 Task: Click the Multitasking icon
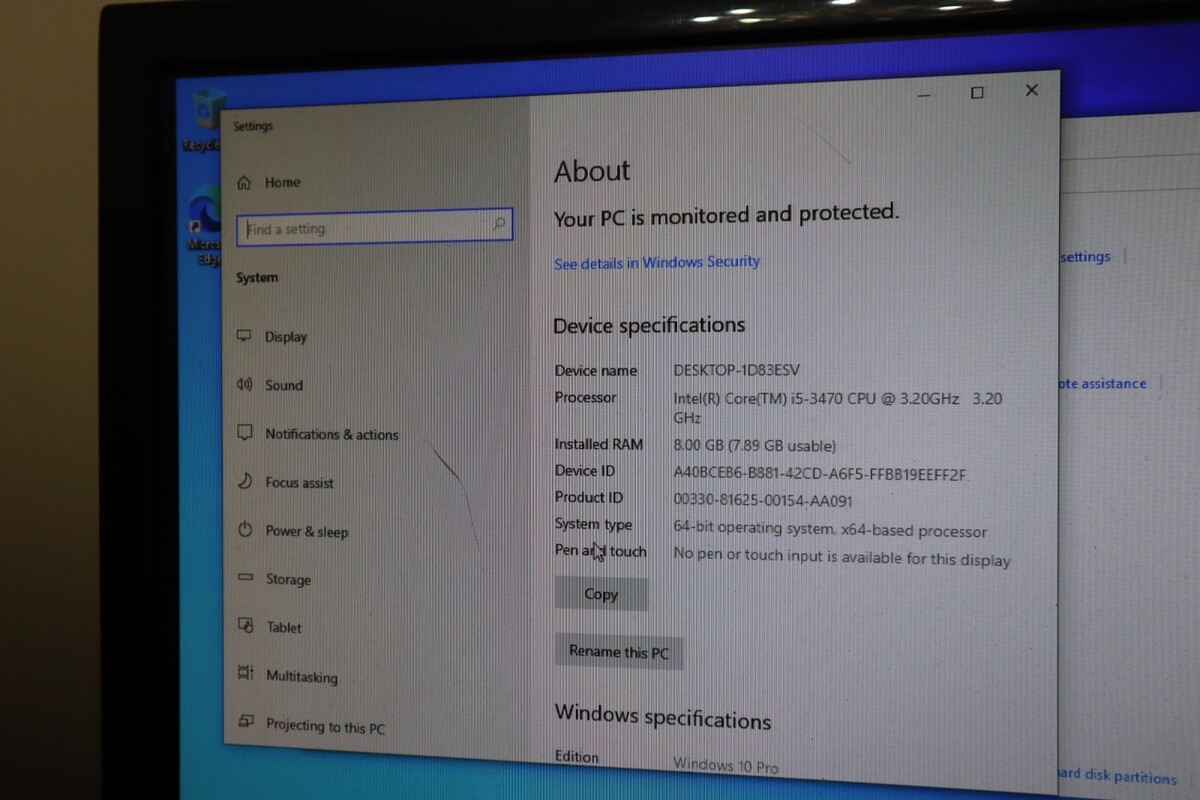point(246,674)
